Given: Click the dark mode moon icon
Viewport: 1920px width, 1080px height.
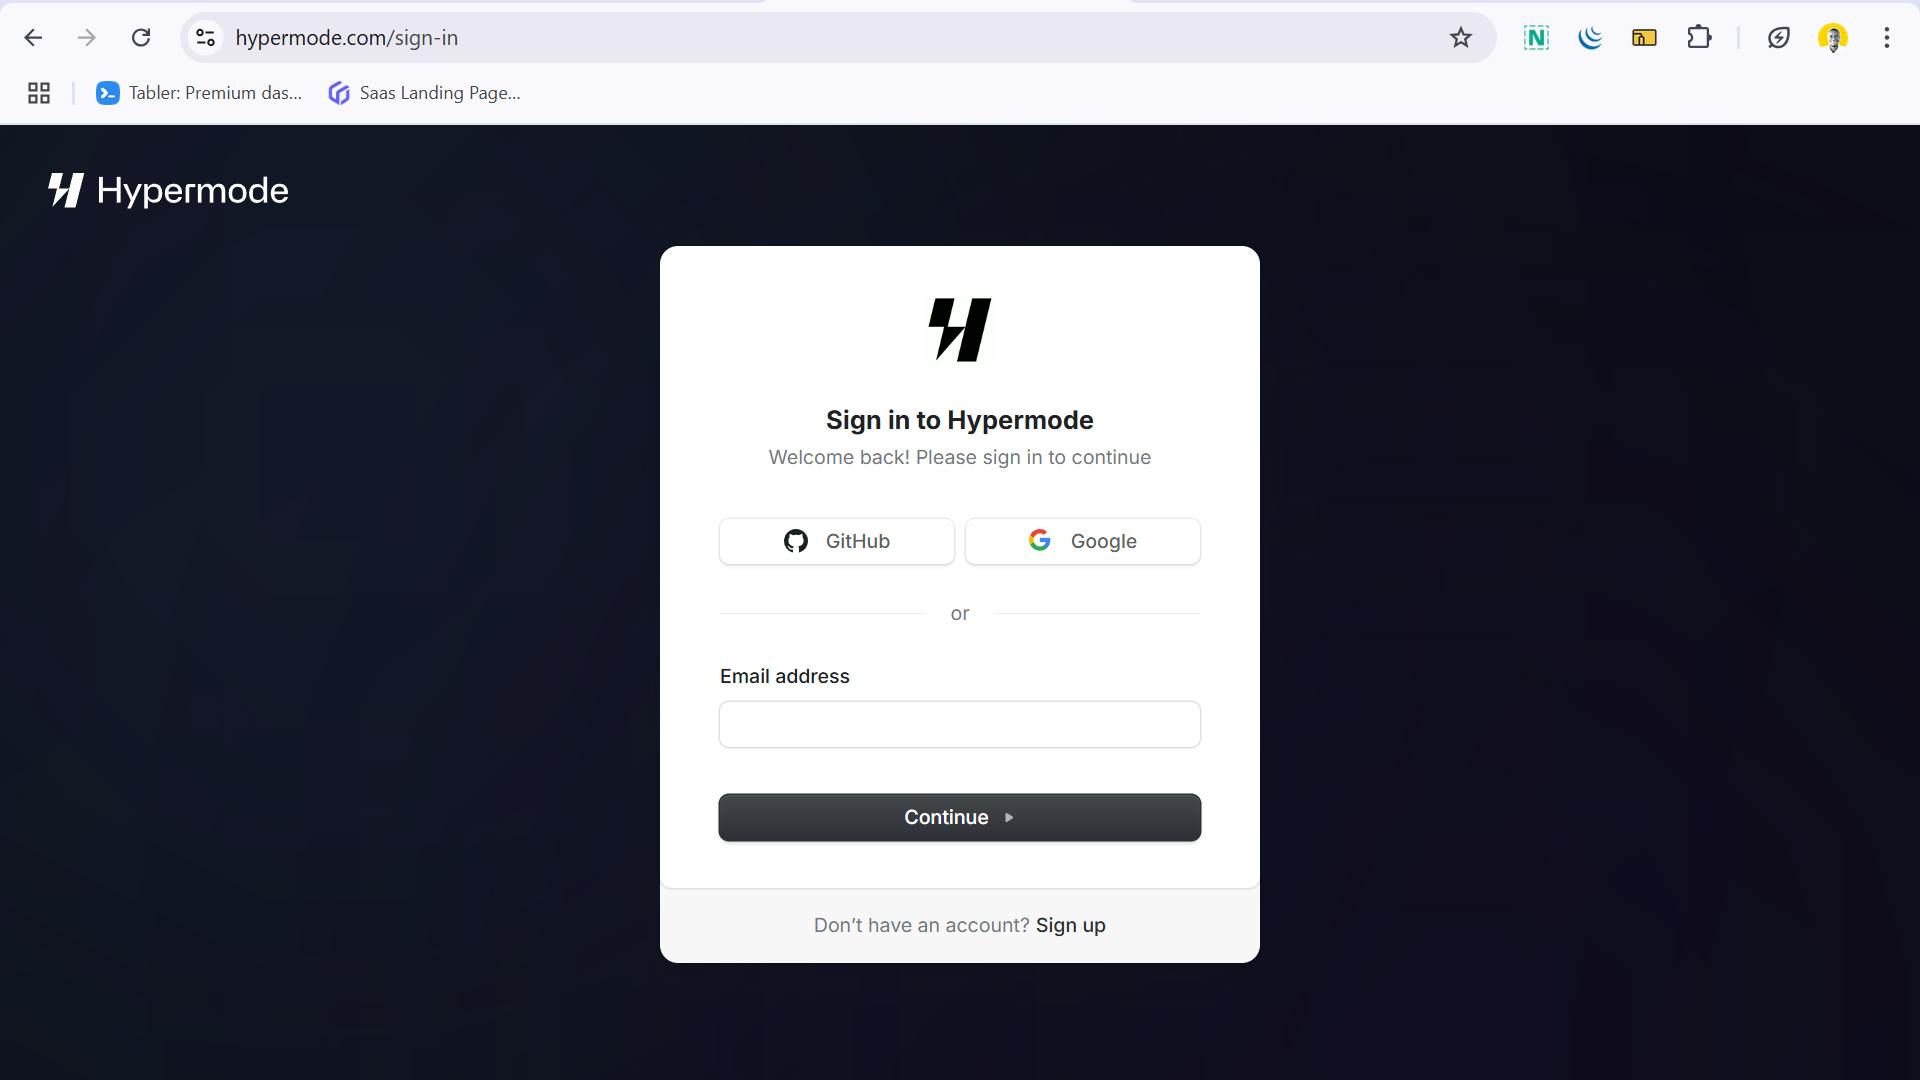Looking at the screenshot, I should point(1590,37).
